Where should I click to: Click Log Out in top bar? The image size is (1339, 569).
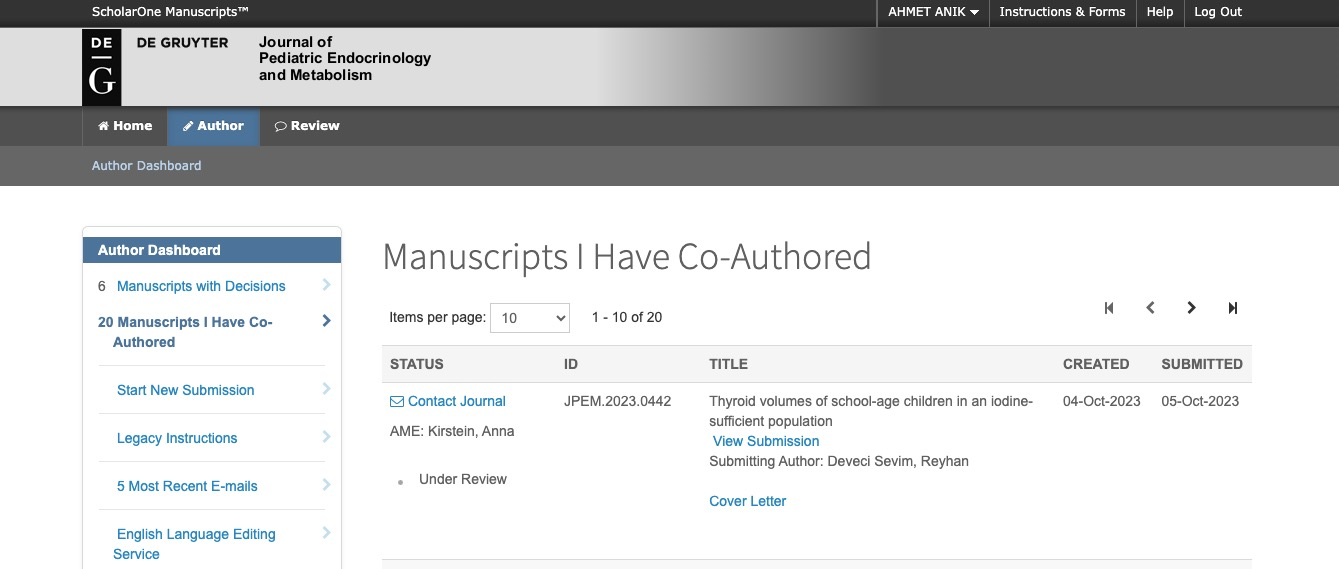[x=1217, y=12]
